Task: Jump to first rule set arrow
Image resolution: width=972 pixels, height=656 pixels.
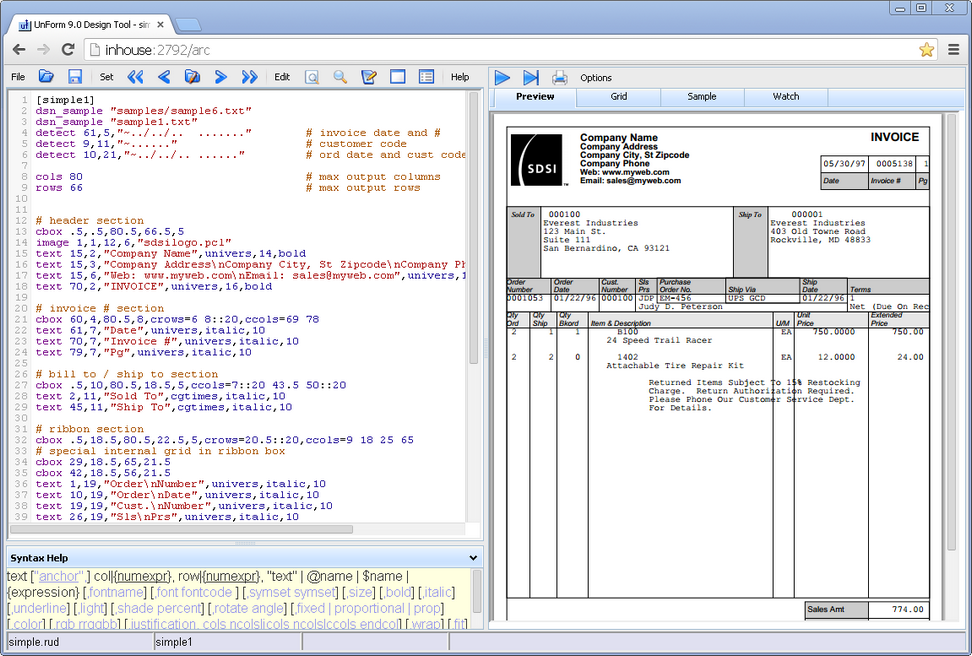Action: (135, 77)
